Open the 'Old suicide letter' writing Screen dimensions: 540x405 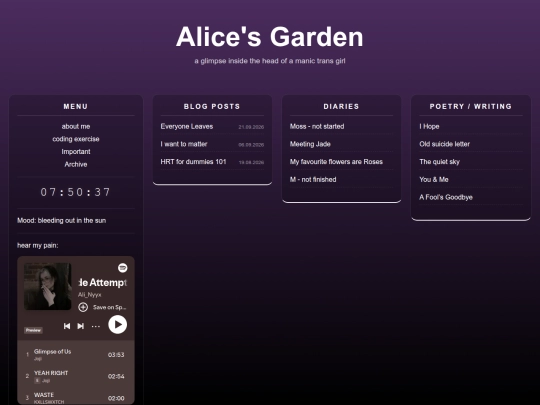pos(444,144)
